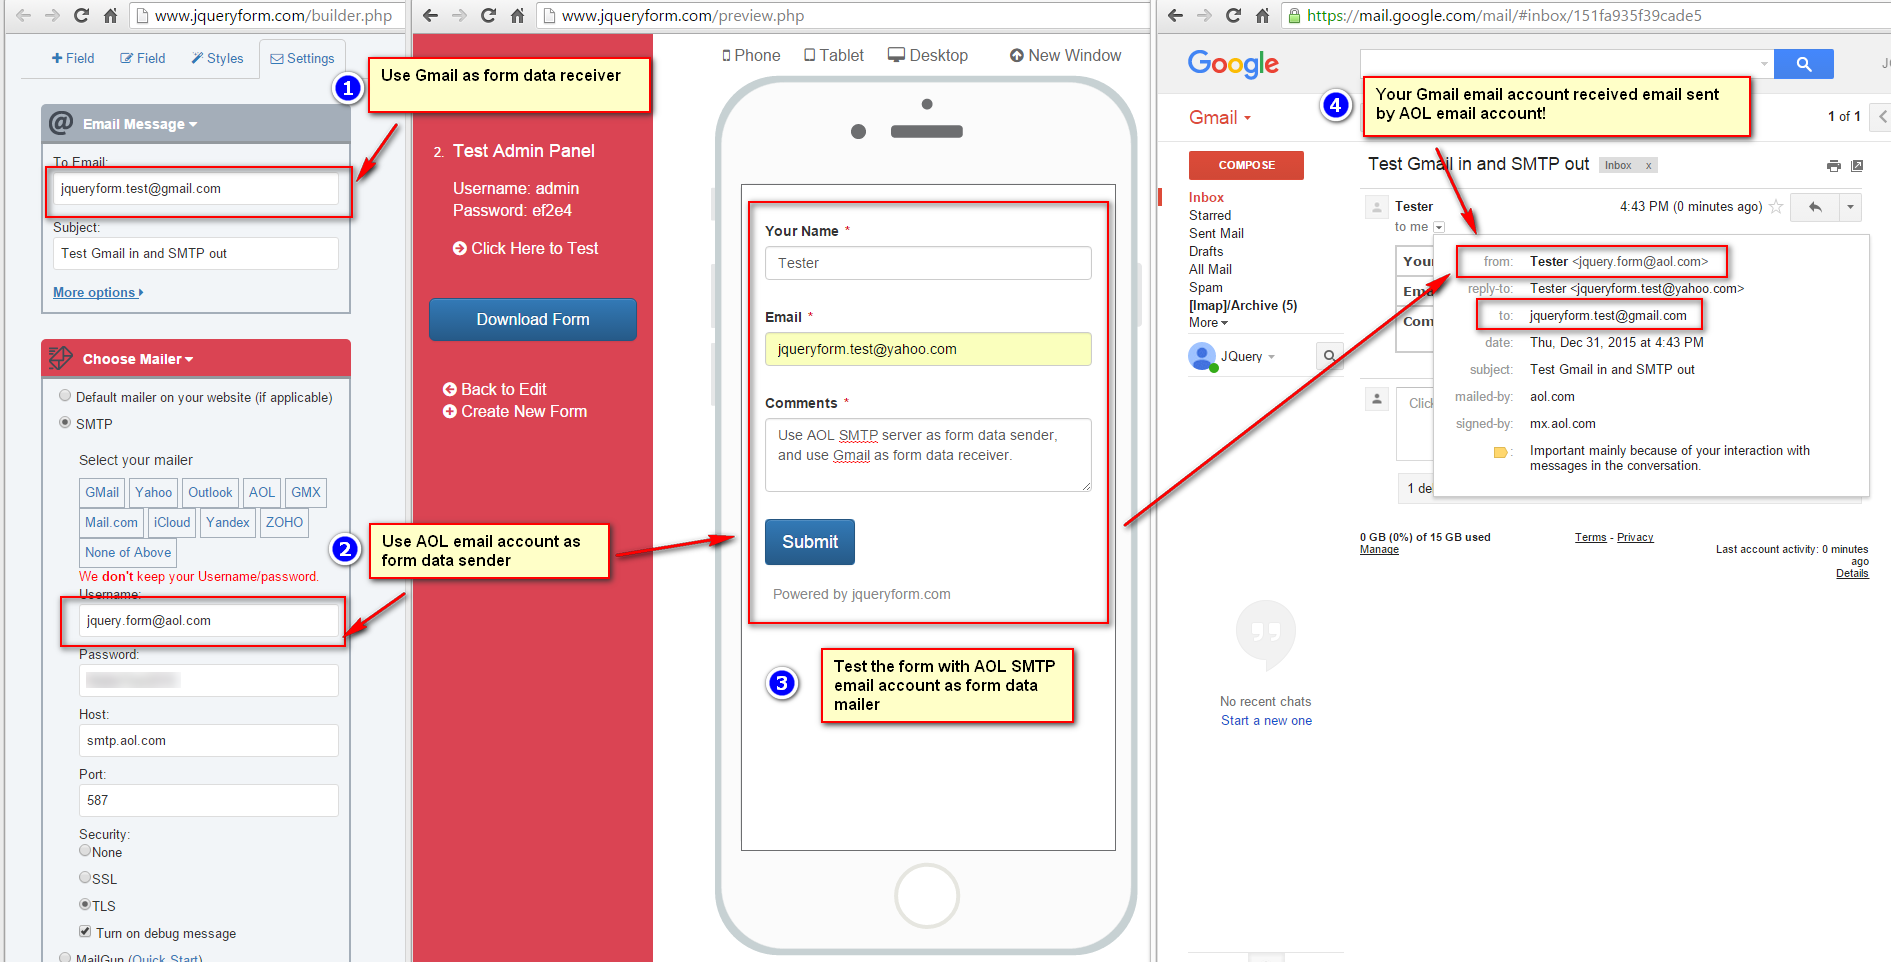Go back in the Gmail browser window
This screenshot has height=962, width=1891.
[x=1175, y=16]
